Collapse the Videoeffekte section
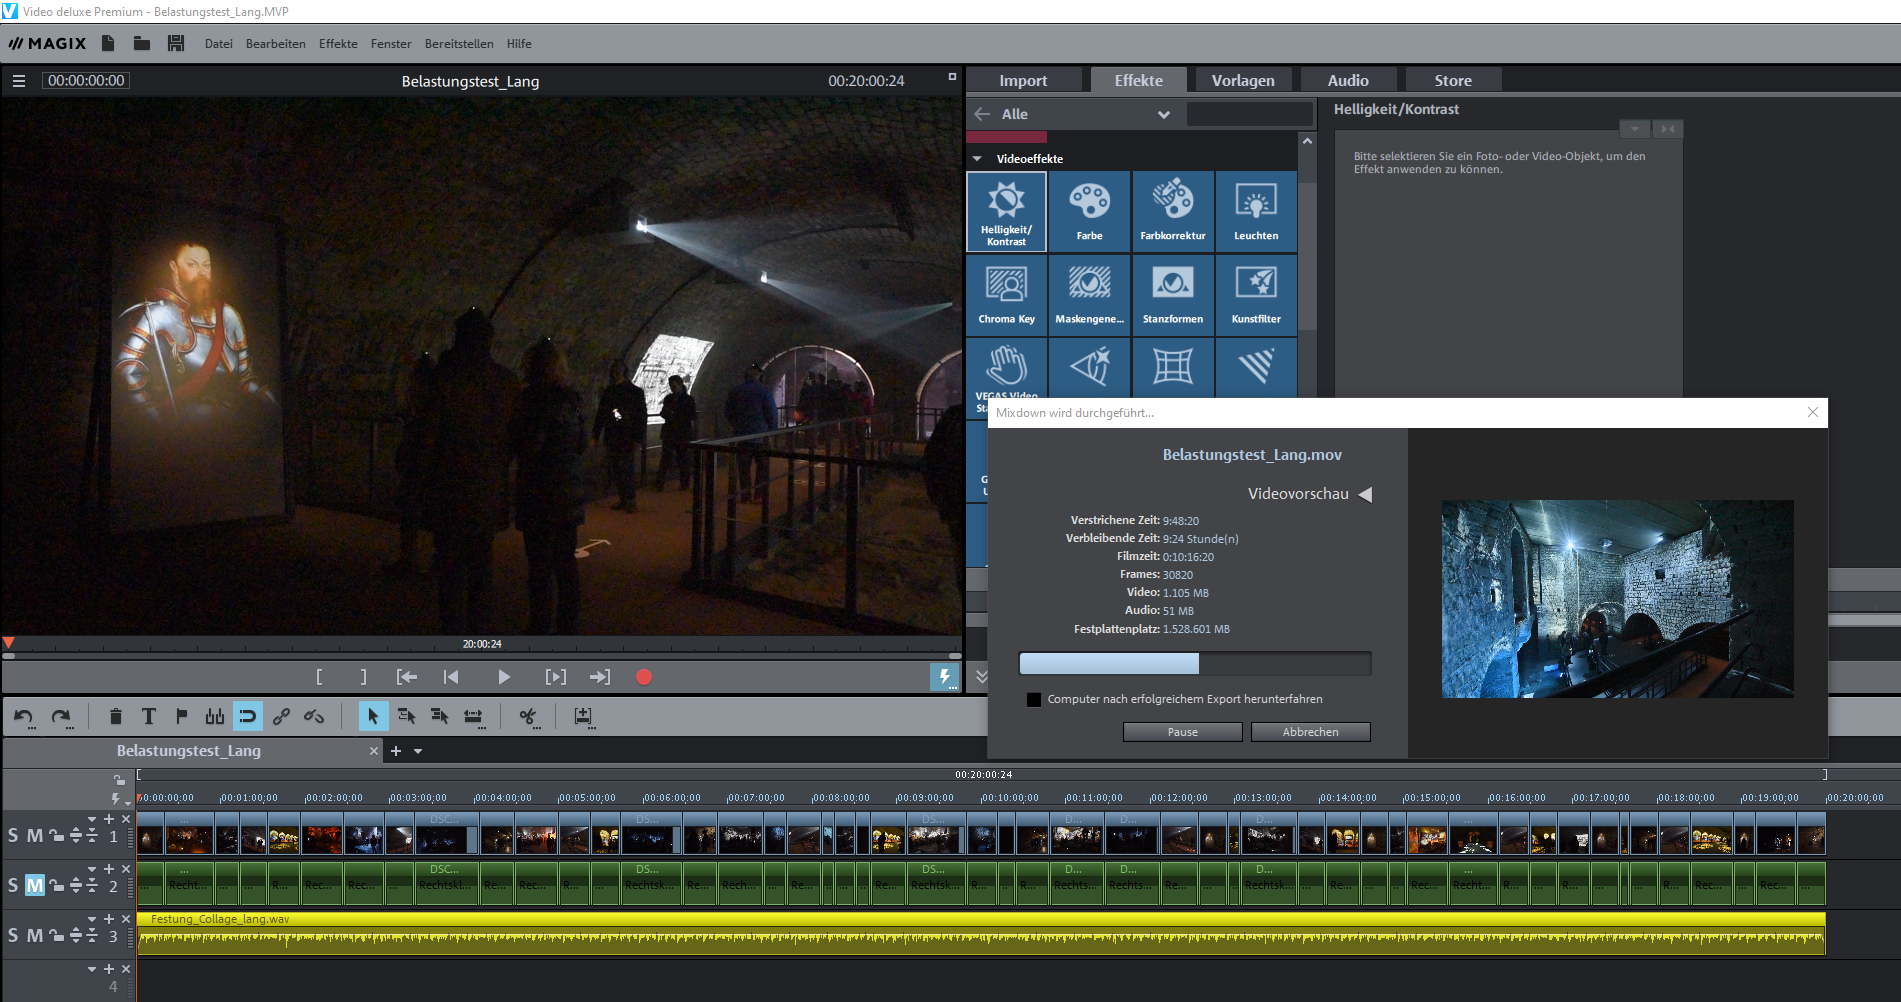This screenshot has height=1002, width=1901. [977, 159]
